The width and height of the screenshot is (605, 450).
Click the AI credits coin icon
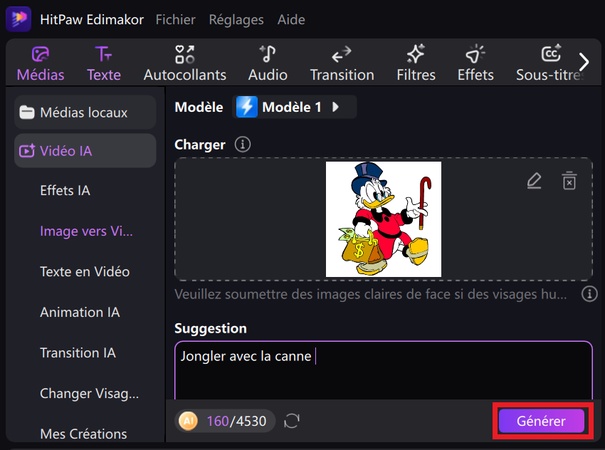[188, 421]
